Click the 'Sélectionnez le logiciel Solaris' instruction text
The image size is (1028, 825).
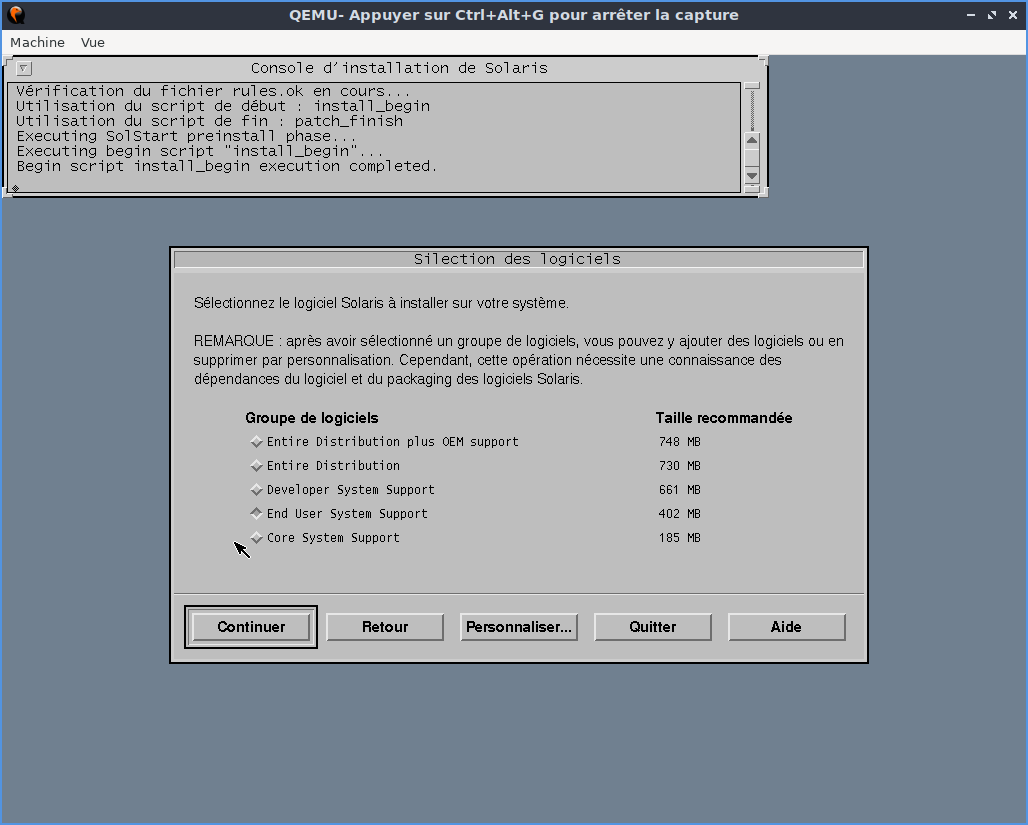click(x=381, y=303)
